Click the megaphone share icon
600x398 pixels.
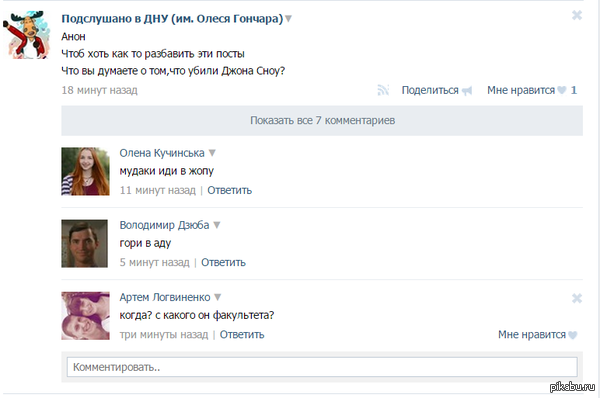467,91
